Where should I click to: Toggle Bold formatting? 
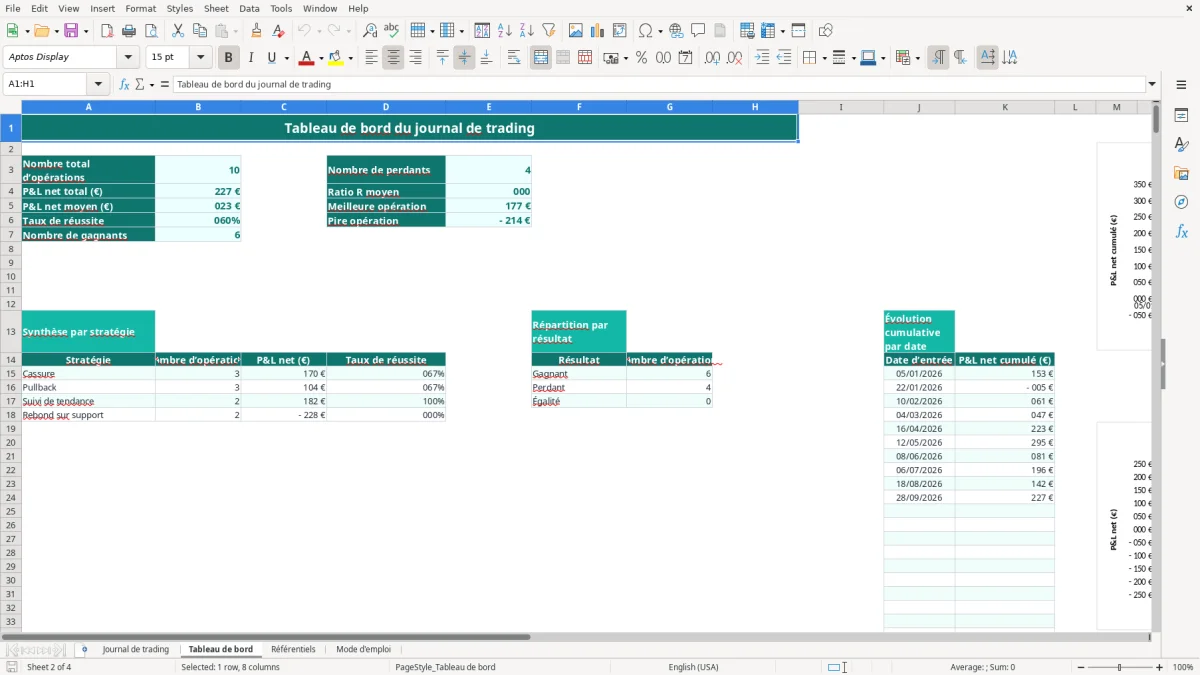coord(229,58)
